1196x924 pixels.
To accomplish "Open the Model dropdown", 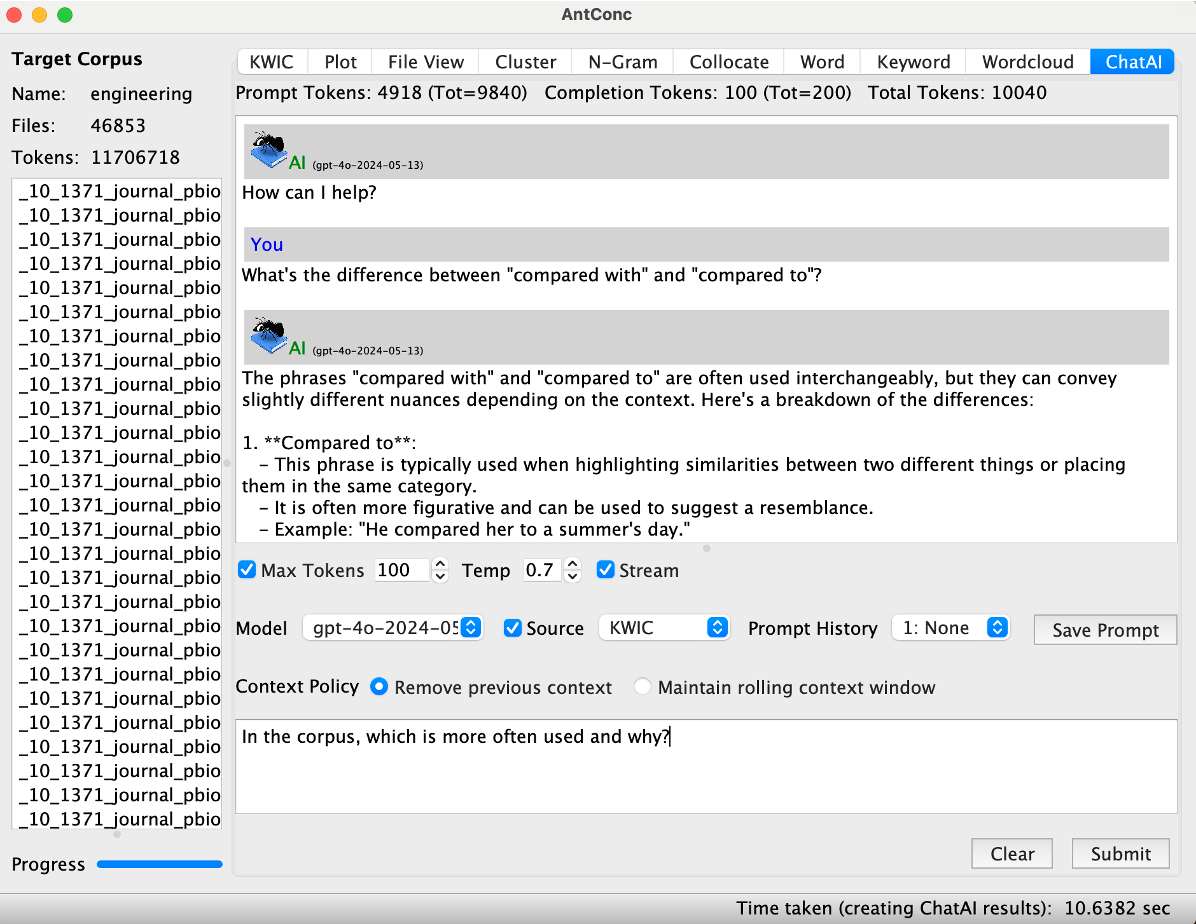I will [x=392, y=628].
